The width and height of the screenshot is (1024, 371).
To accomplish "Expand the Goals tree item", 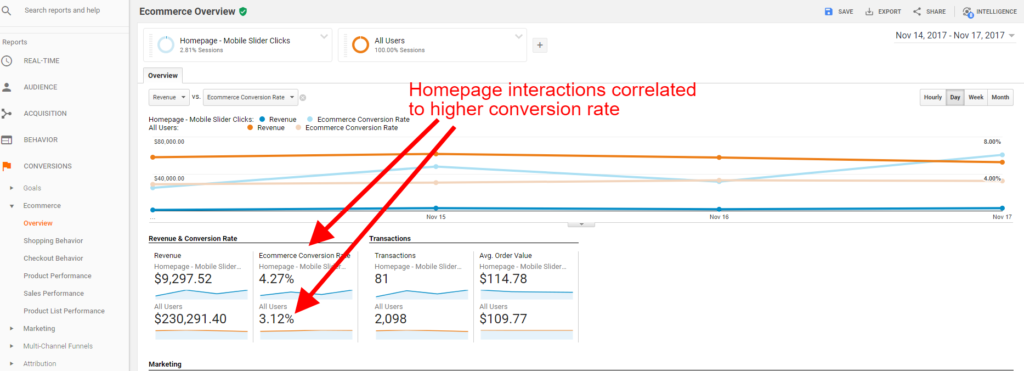I will (x=11, y=188).
